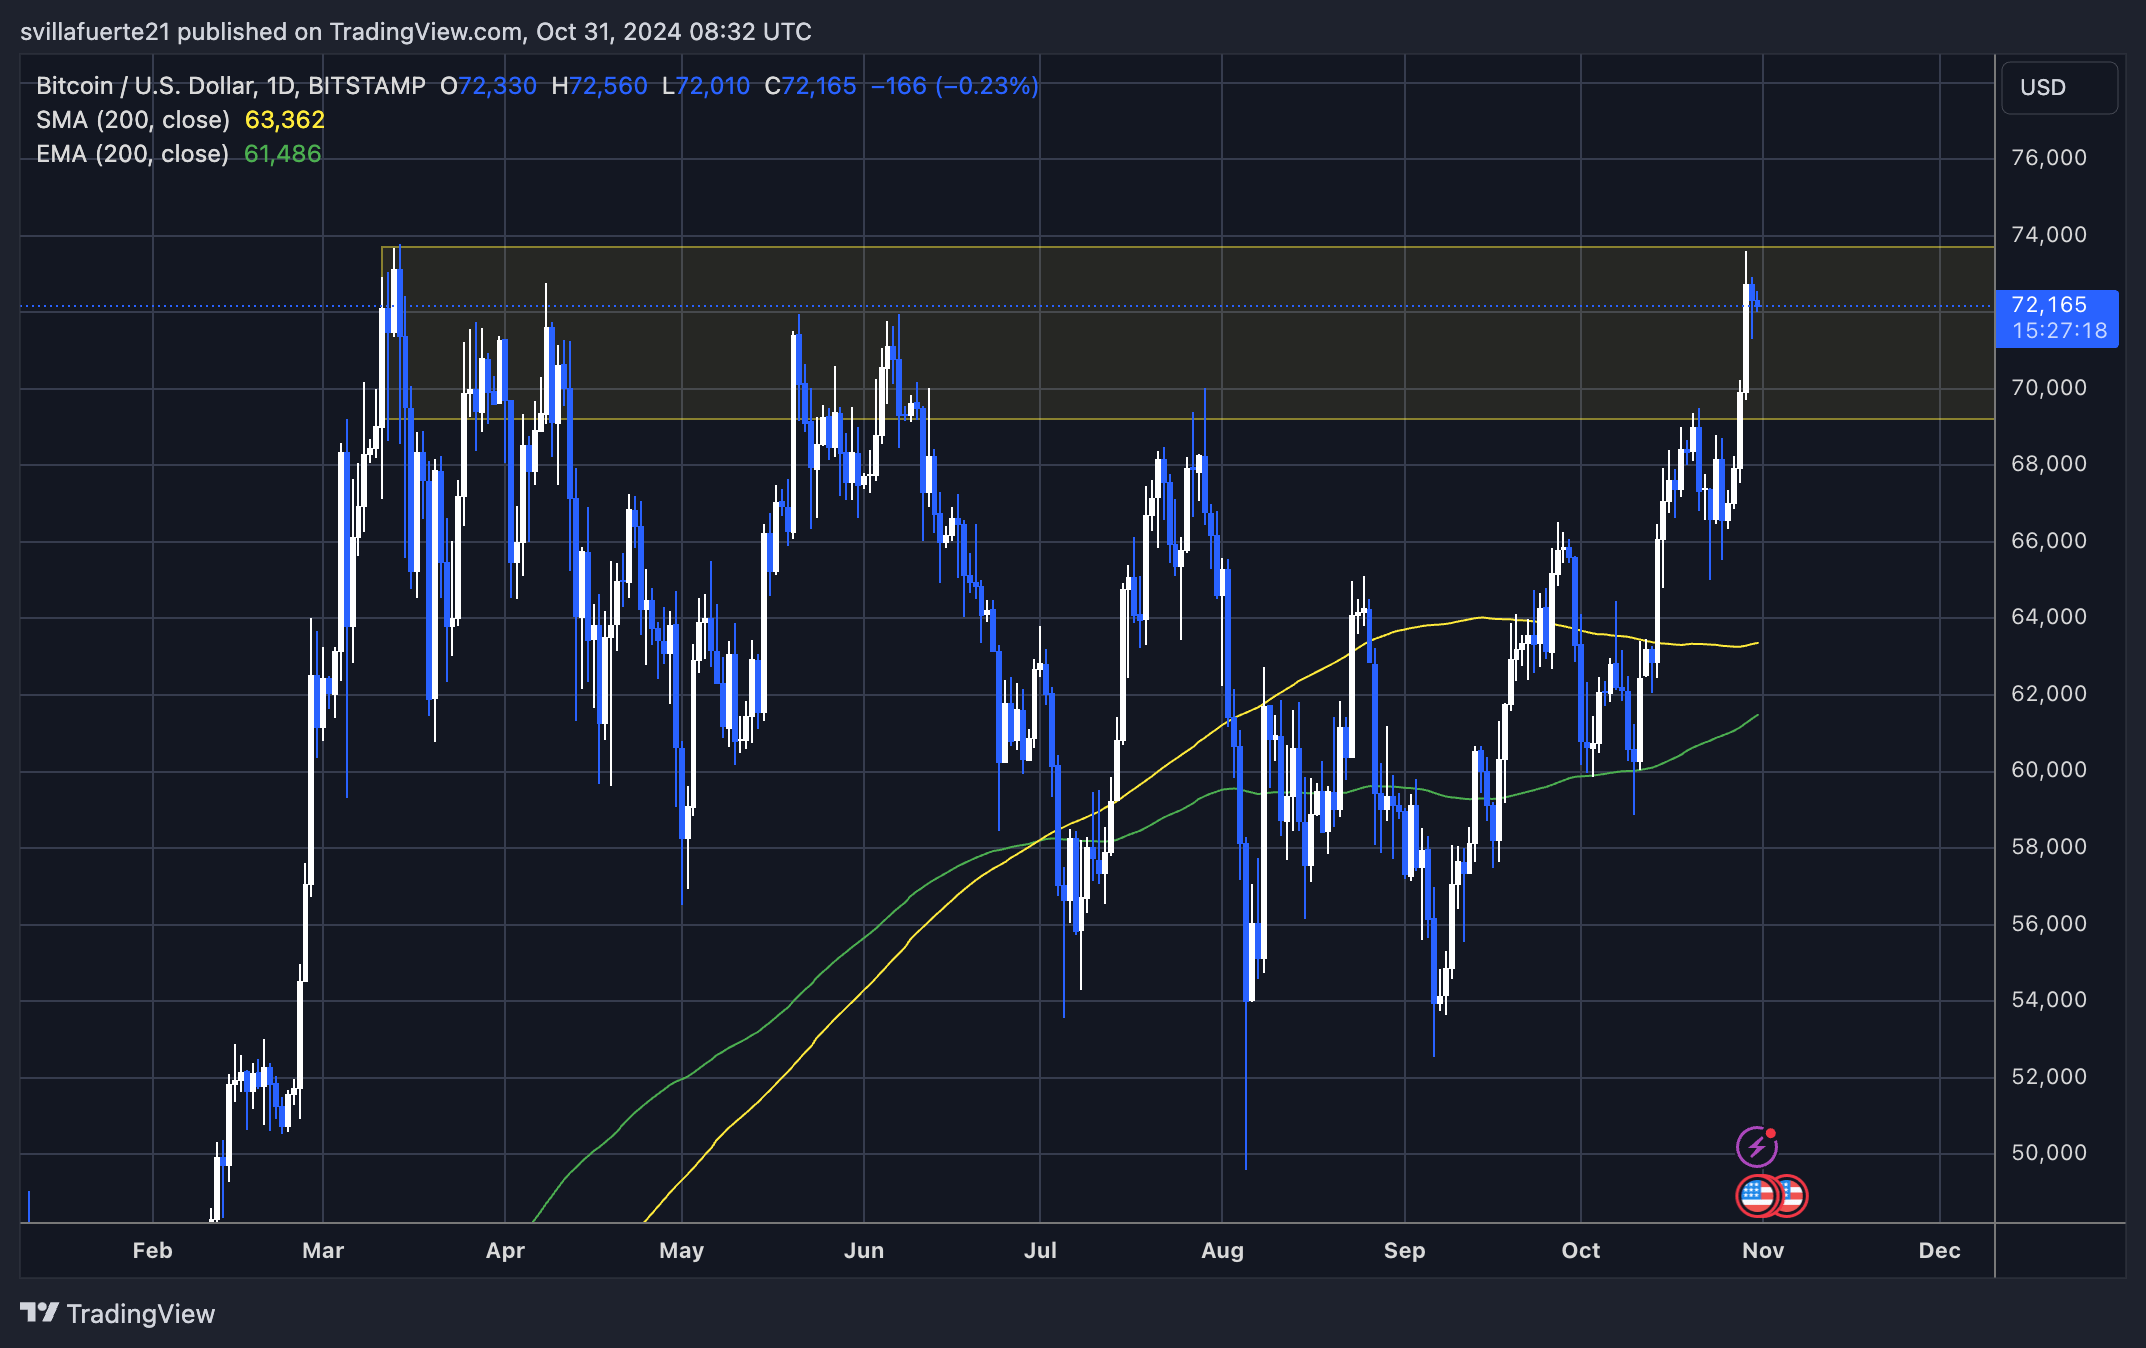
Task: Select the EMA (200, close) indicator legend
Action: pos(133,154)
